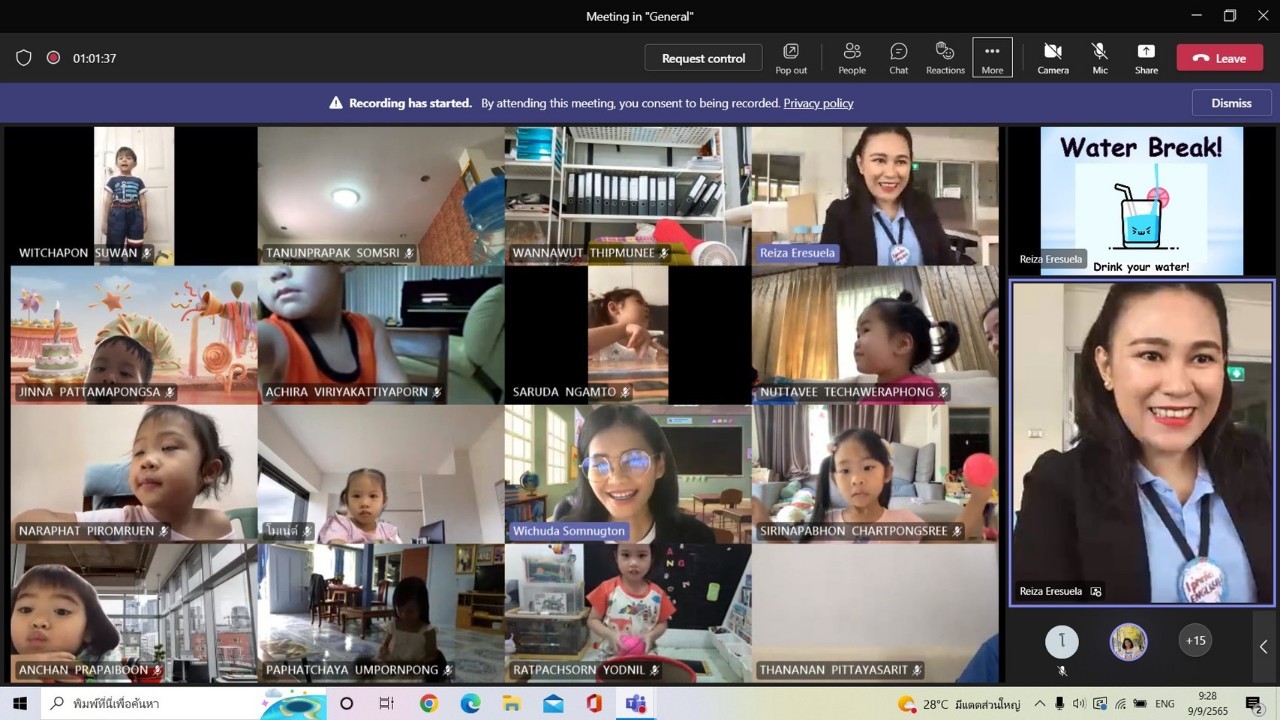The height and width of the screenshot is (720, 1280).
Task: Click the system tray microphone icon
Action: click(x=1060, y=704)
